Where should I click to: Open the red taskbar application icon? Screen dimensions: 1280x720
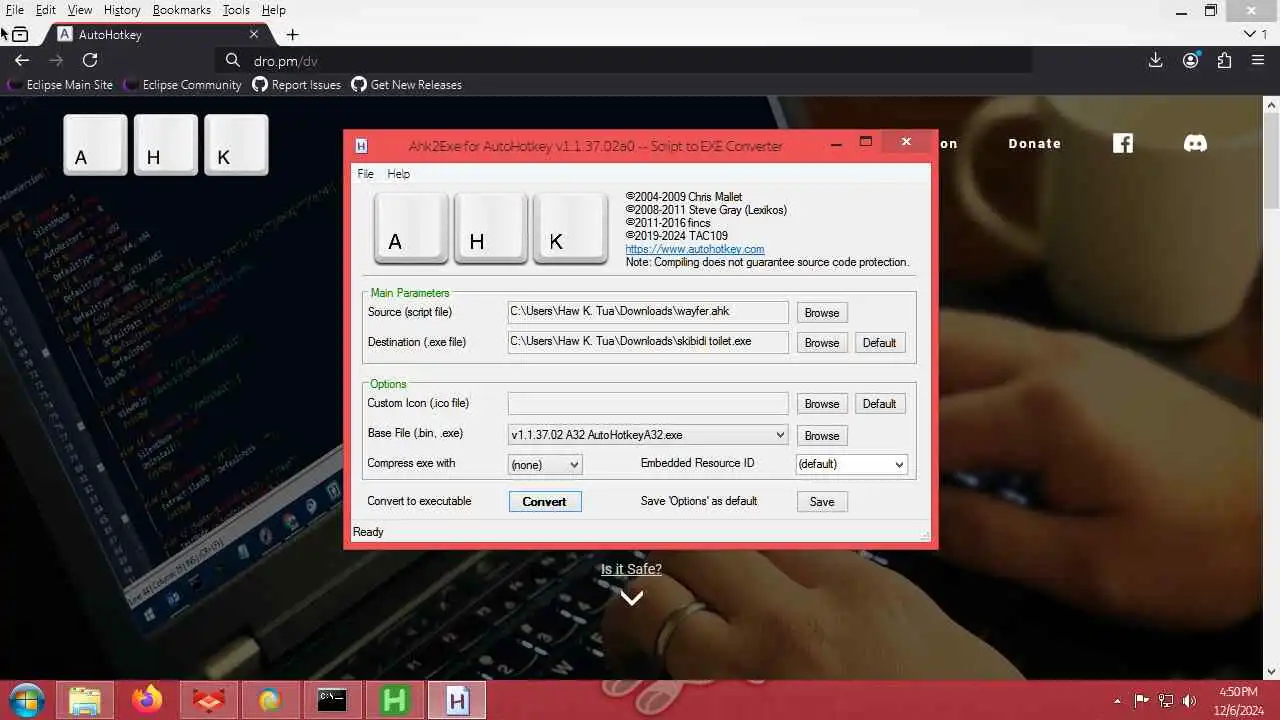point(209,700)
